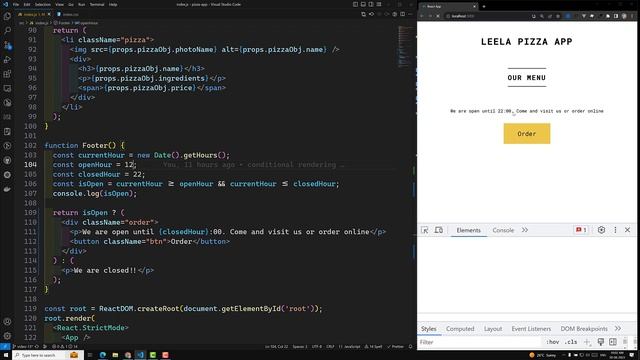This screenshot has width=640, height=360.
Task: Open the Help menu
Action: (113, 4)
